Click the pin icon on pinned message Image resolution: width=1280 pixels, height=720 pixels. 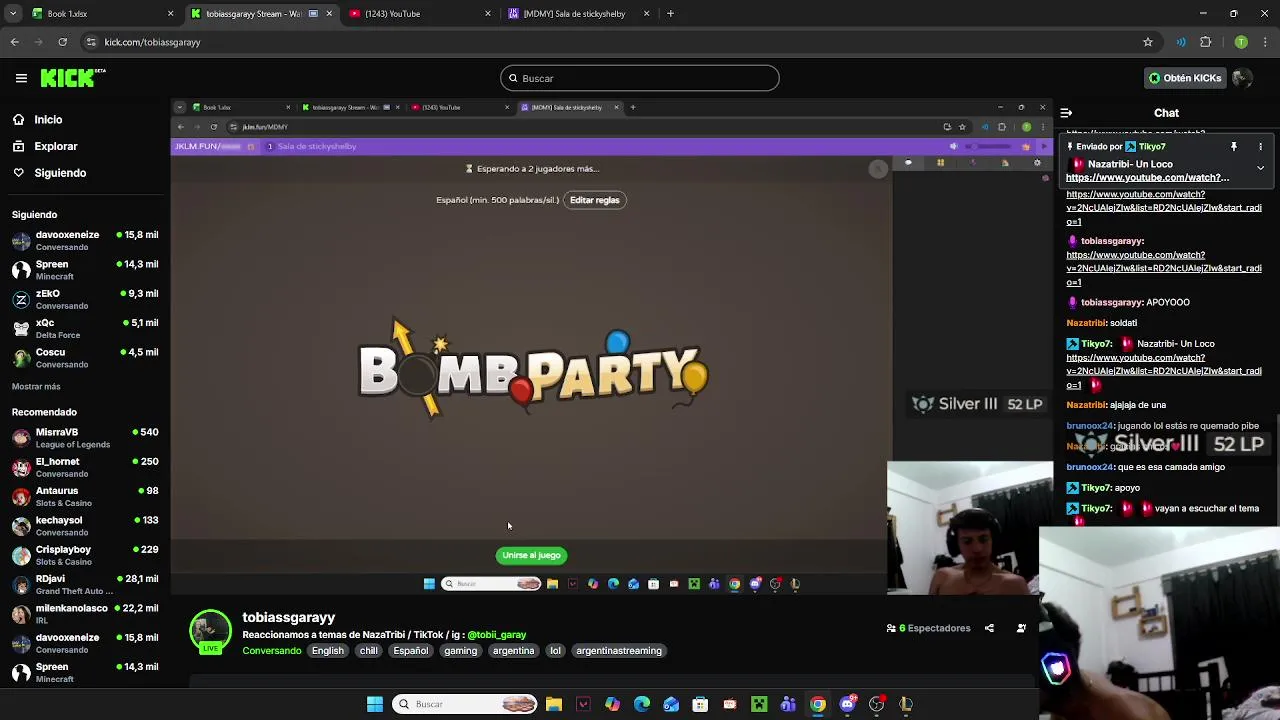pyautogui.click(x=1234, y=147)
